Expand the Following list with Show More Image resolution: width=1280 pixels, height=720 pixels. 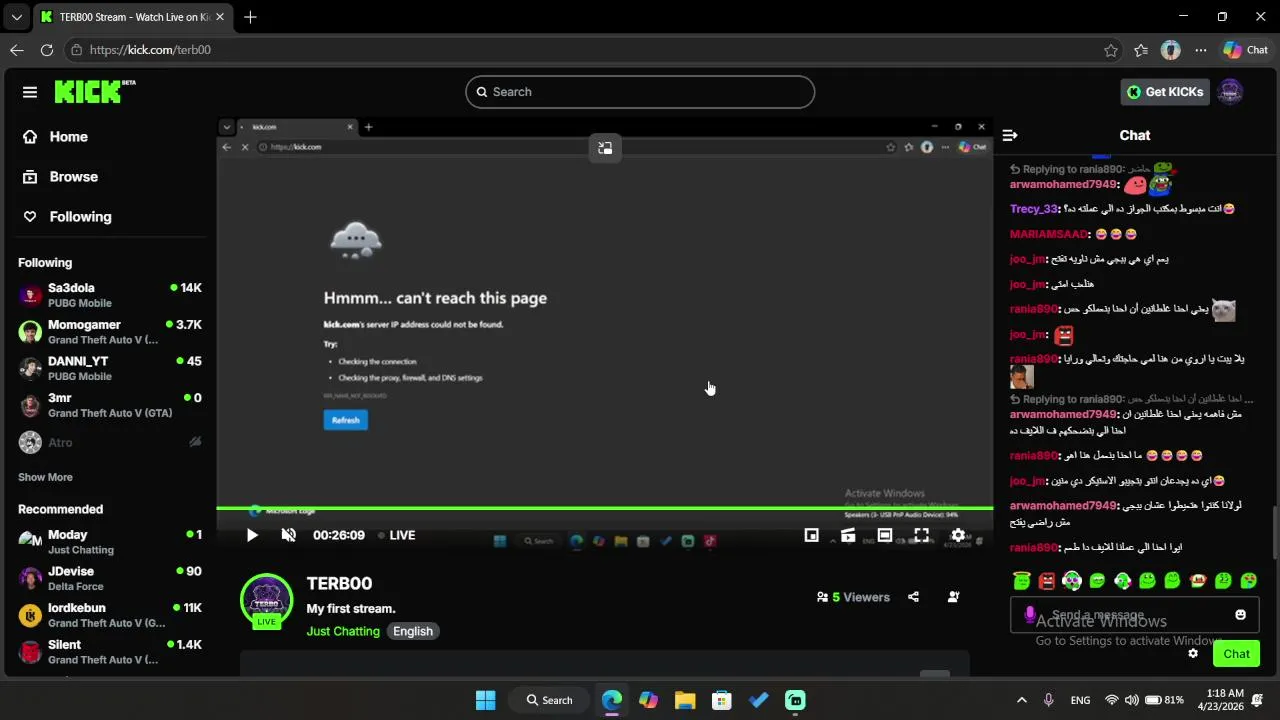[x=45, y=477]
